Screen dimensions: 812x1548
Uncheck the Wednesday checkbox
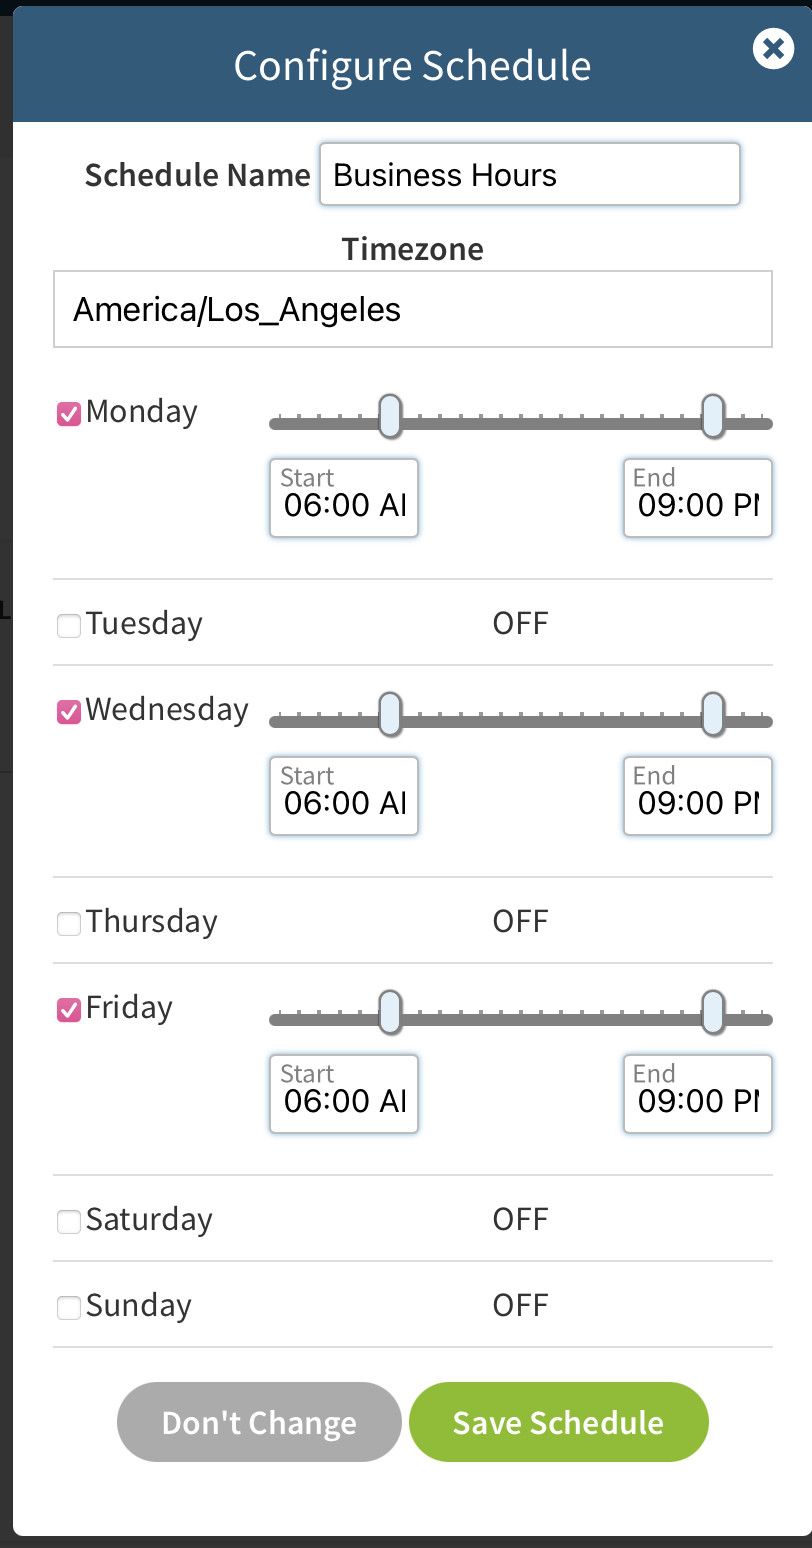(69, 712)
